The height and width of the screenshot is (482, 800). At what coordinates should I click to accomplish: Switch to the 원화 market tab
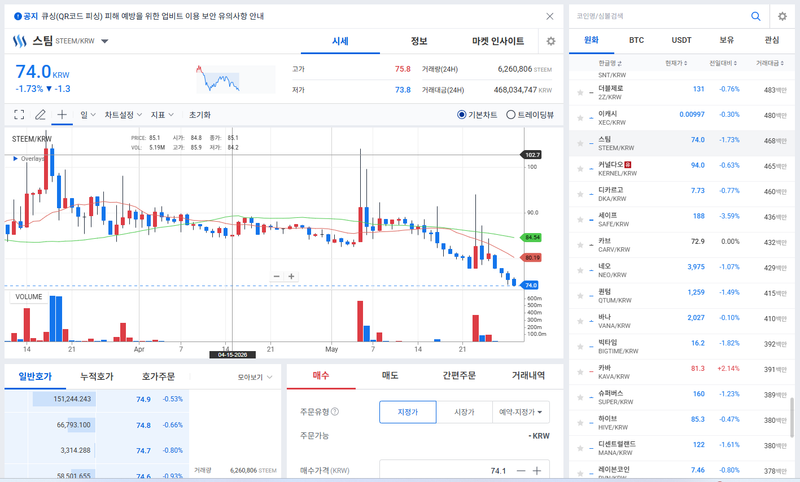point(591,40)
